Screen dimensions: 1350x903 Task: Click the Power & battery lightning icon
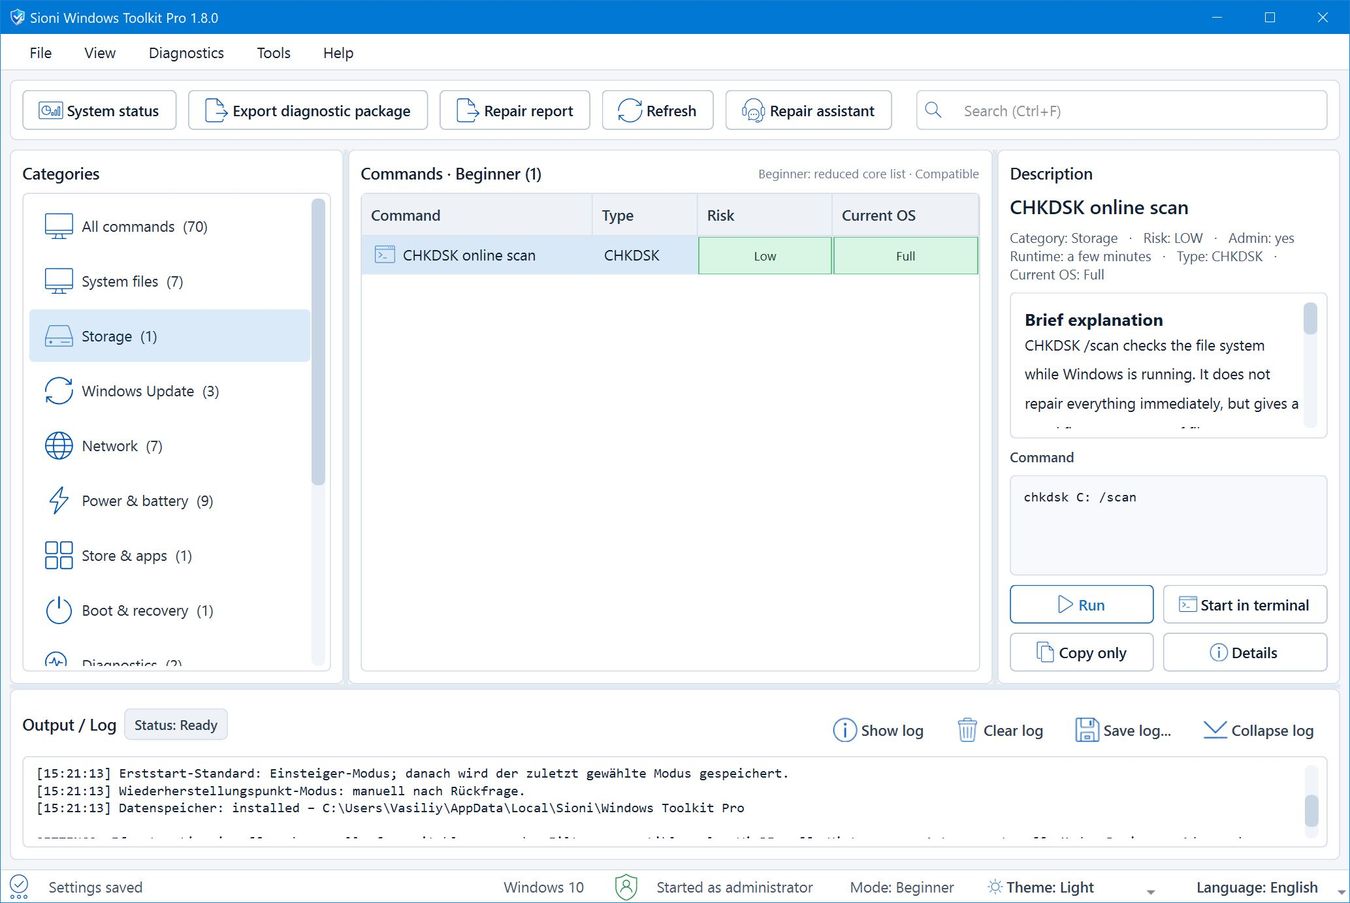(x=59, y=500)
